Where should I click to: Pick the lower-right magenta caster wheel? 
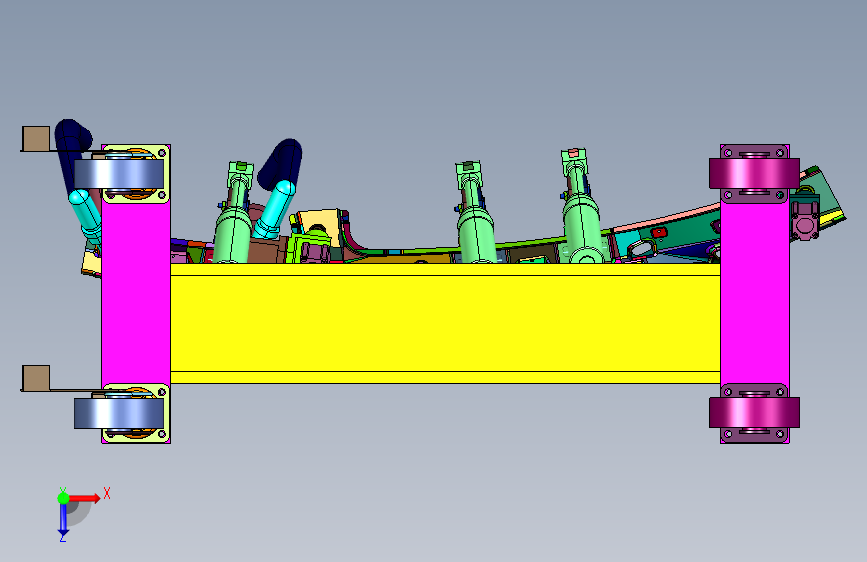pos(754,412)
